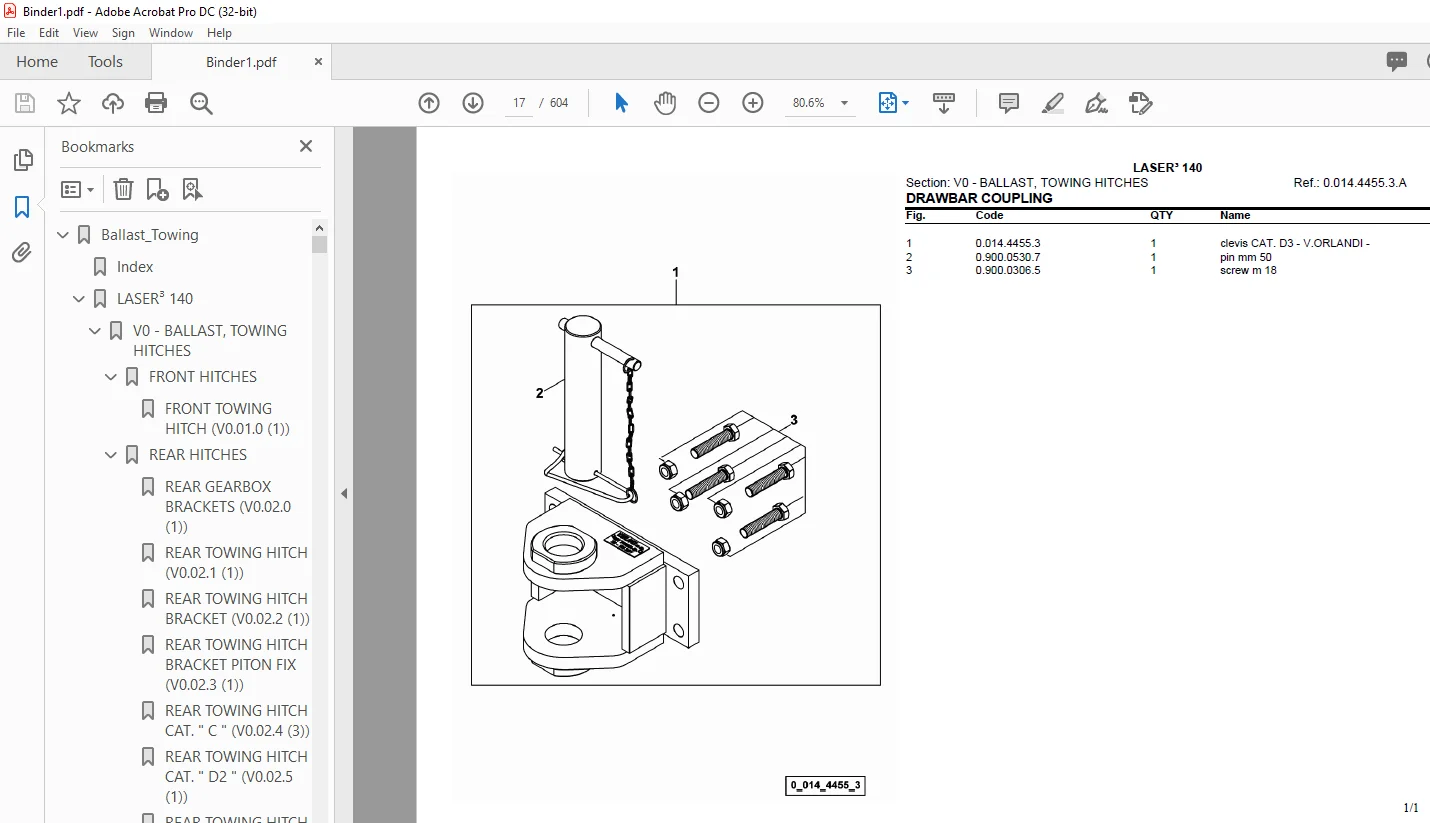1430x823 pixels.
Task: Add bookmark star icon in toolbar
Action: click(x=69, y=103)
